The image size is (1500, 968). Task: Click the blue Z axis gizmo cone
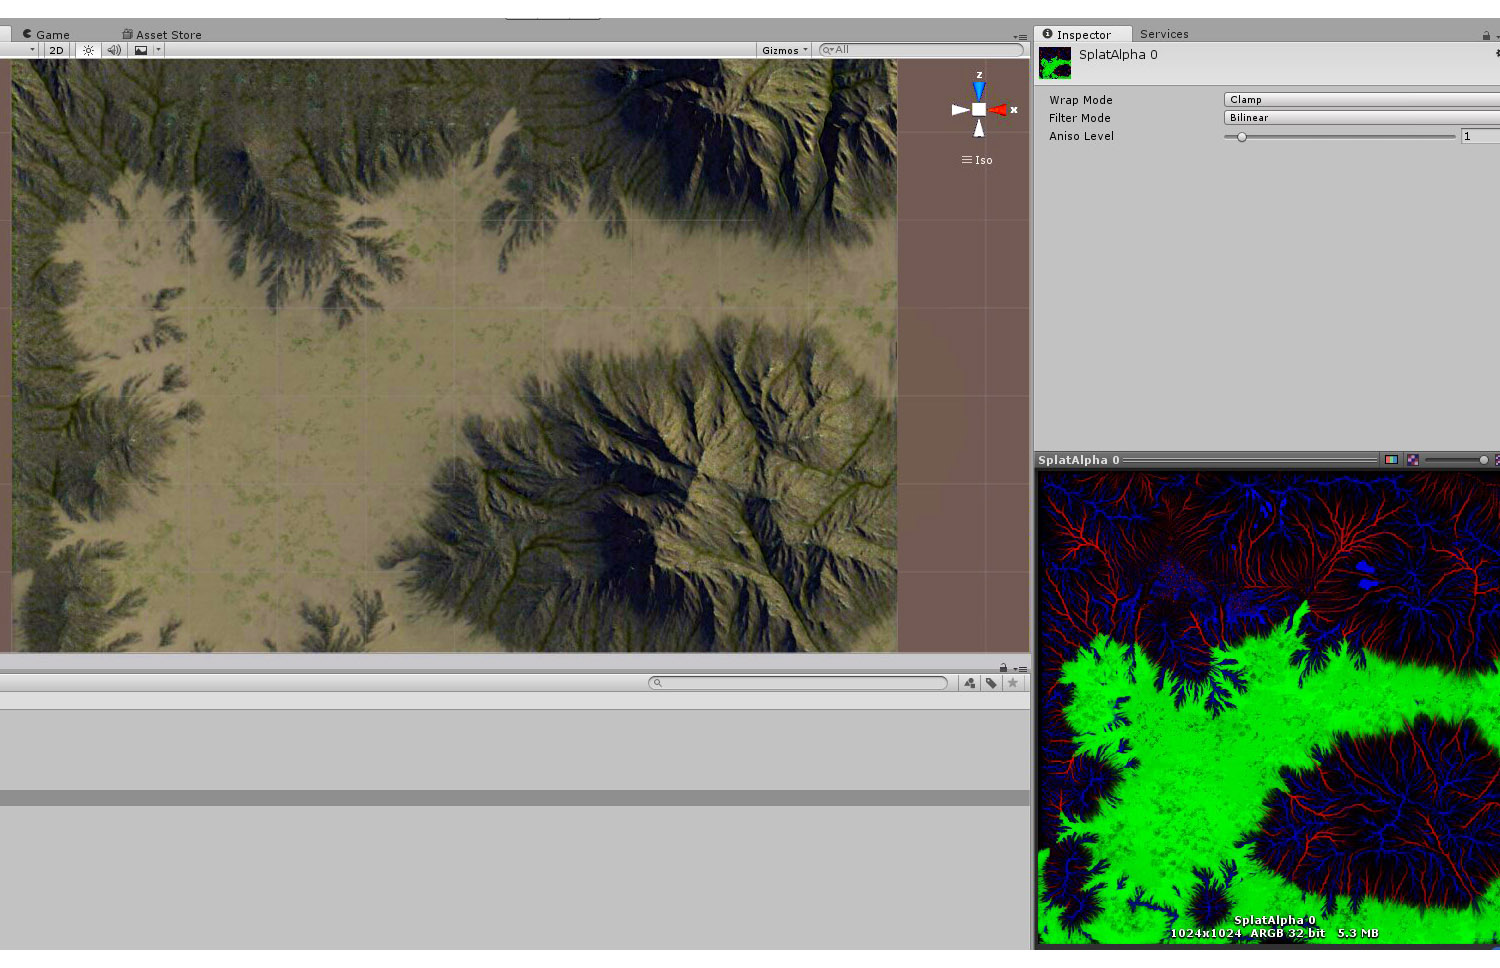click(x=979, y=91)
